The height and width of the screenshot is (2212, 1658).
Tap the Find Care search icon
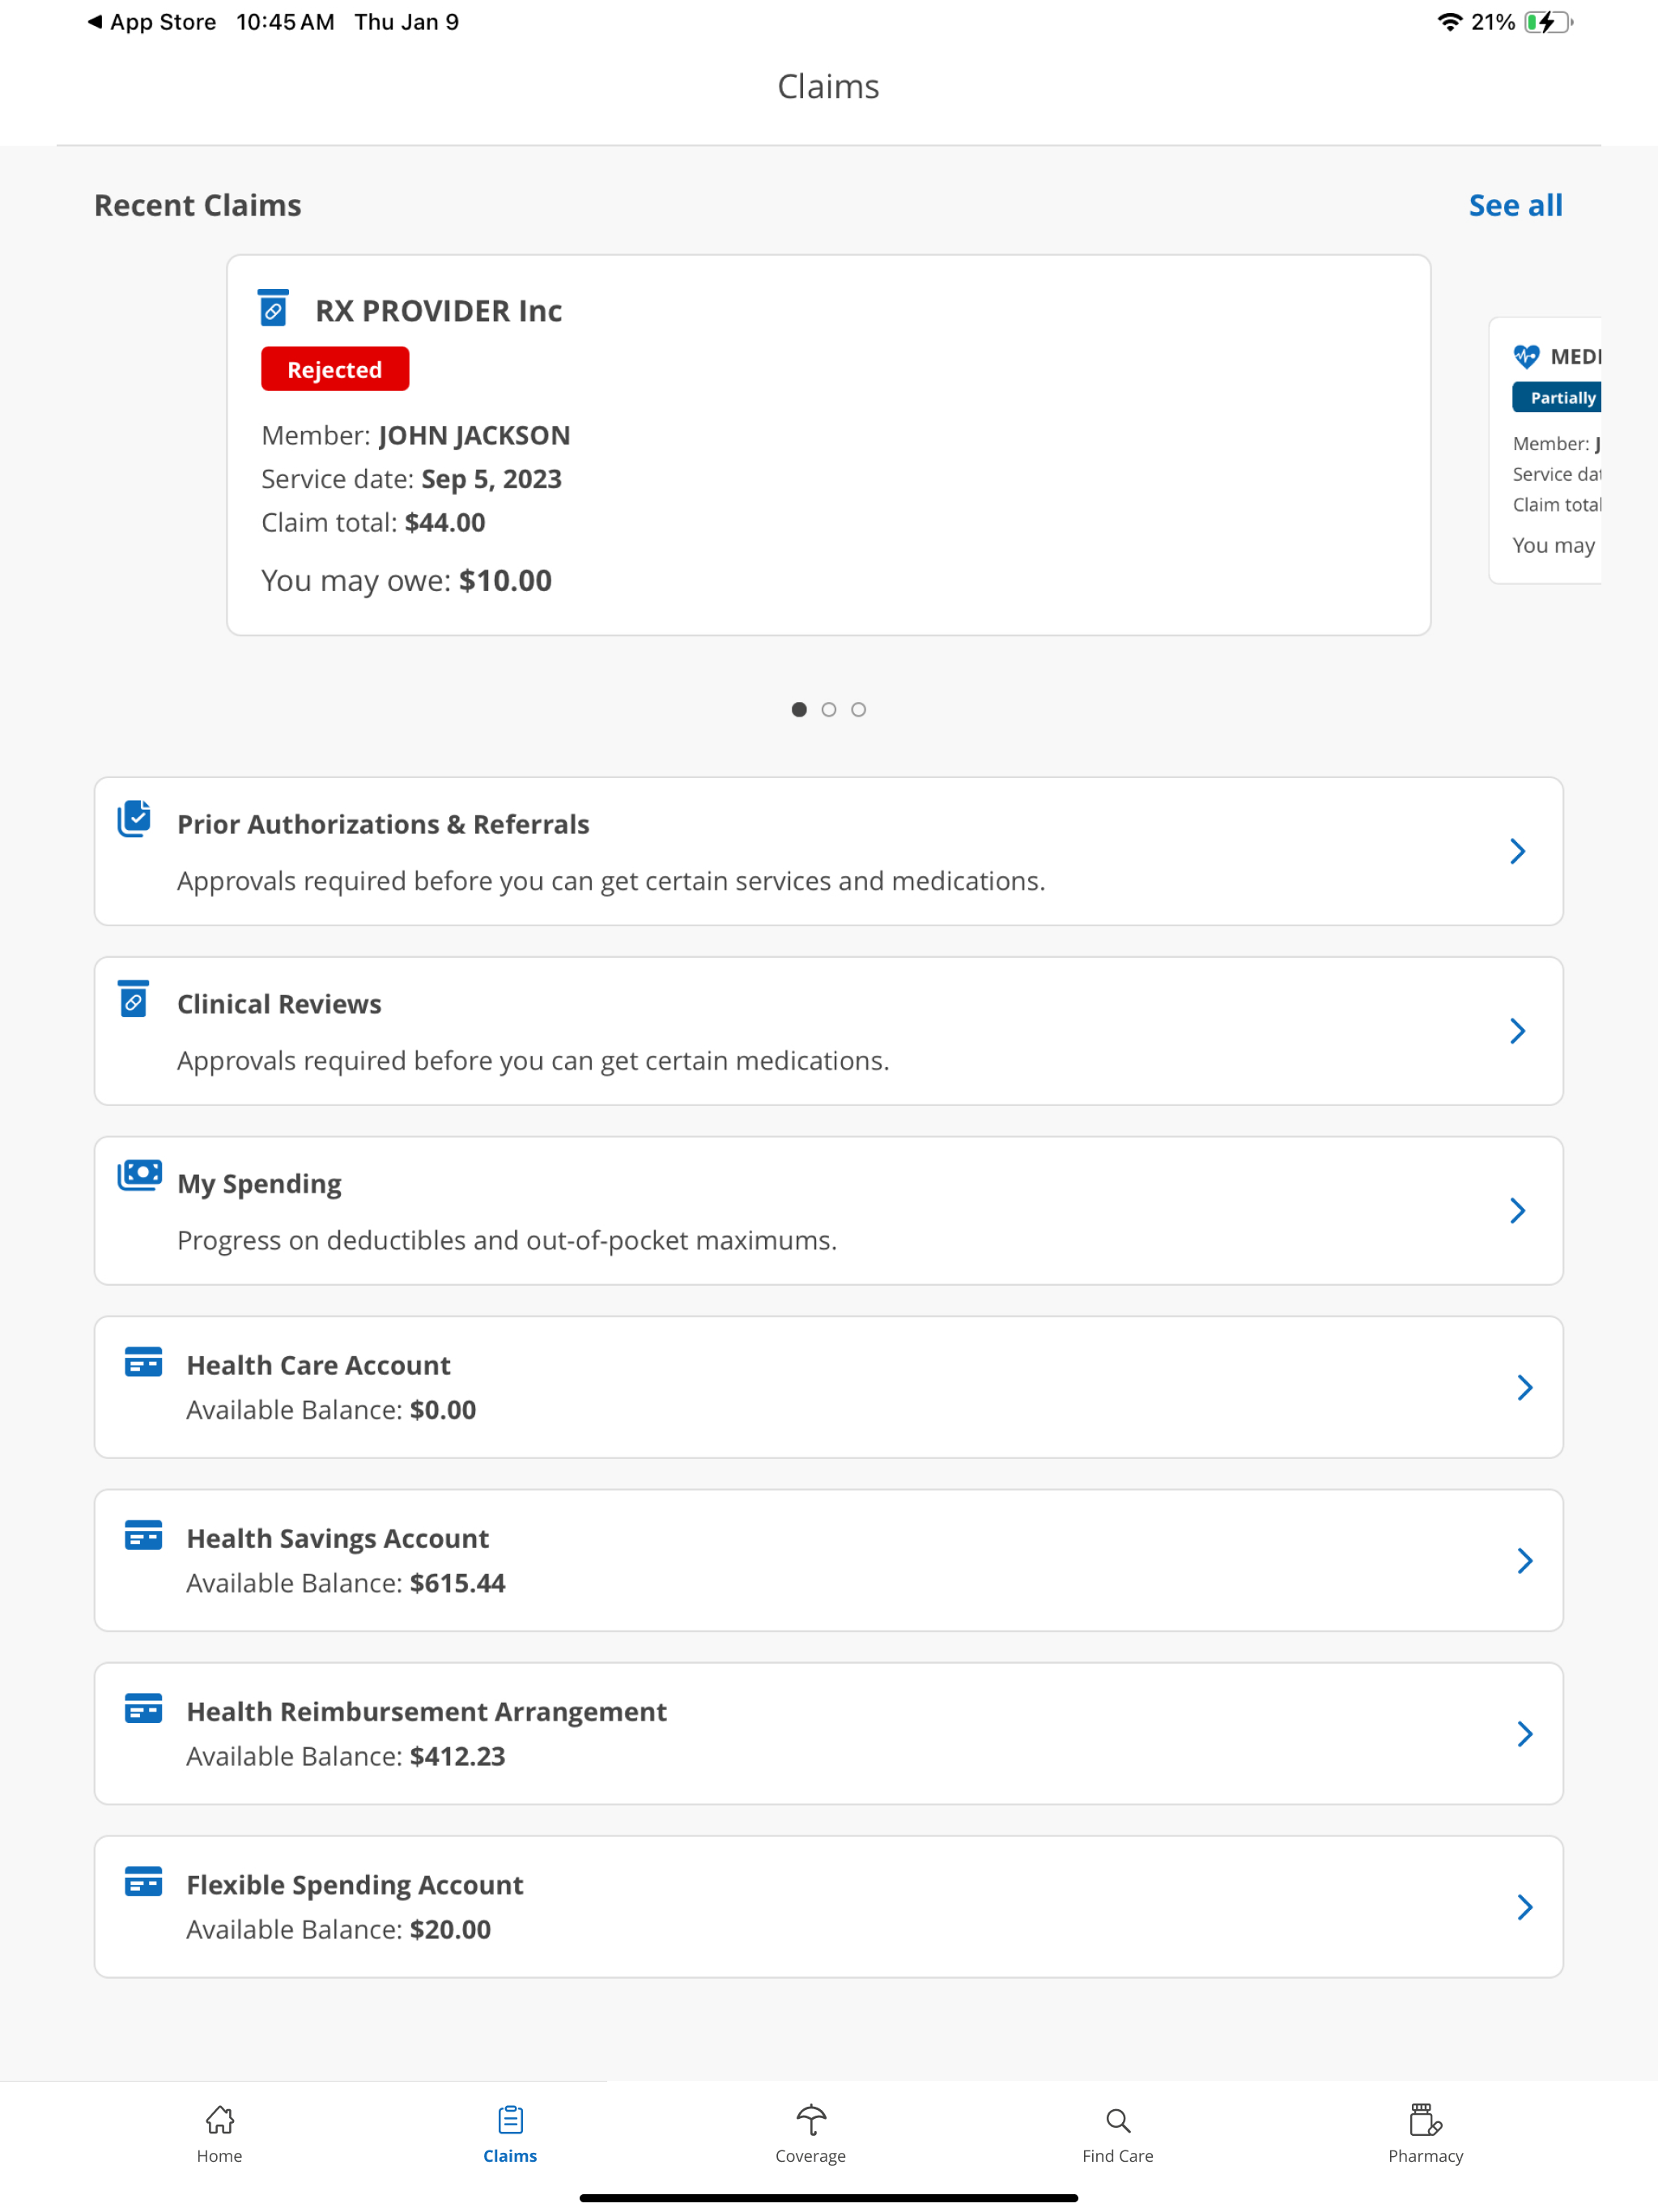1117,2119
